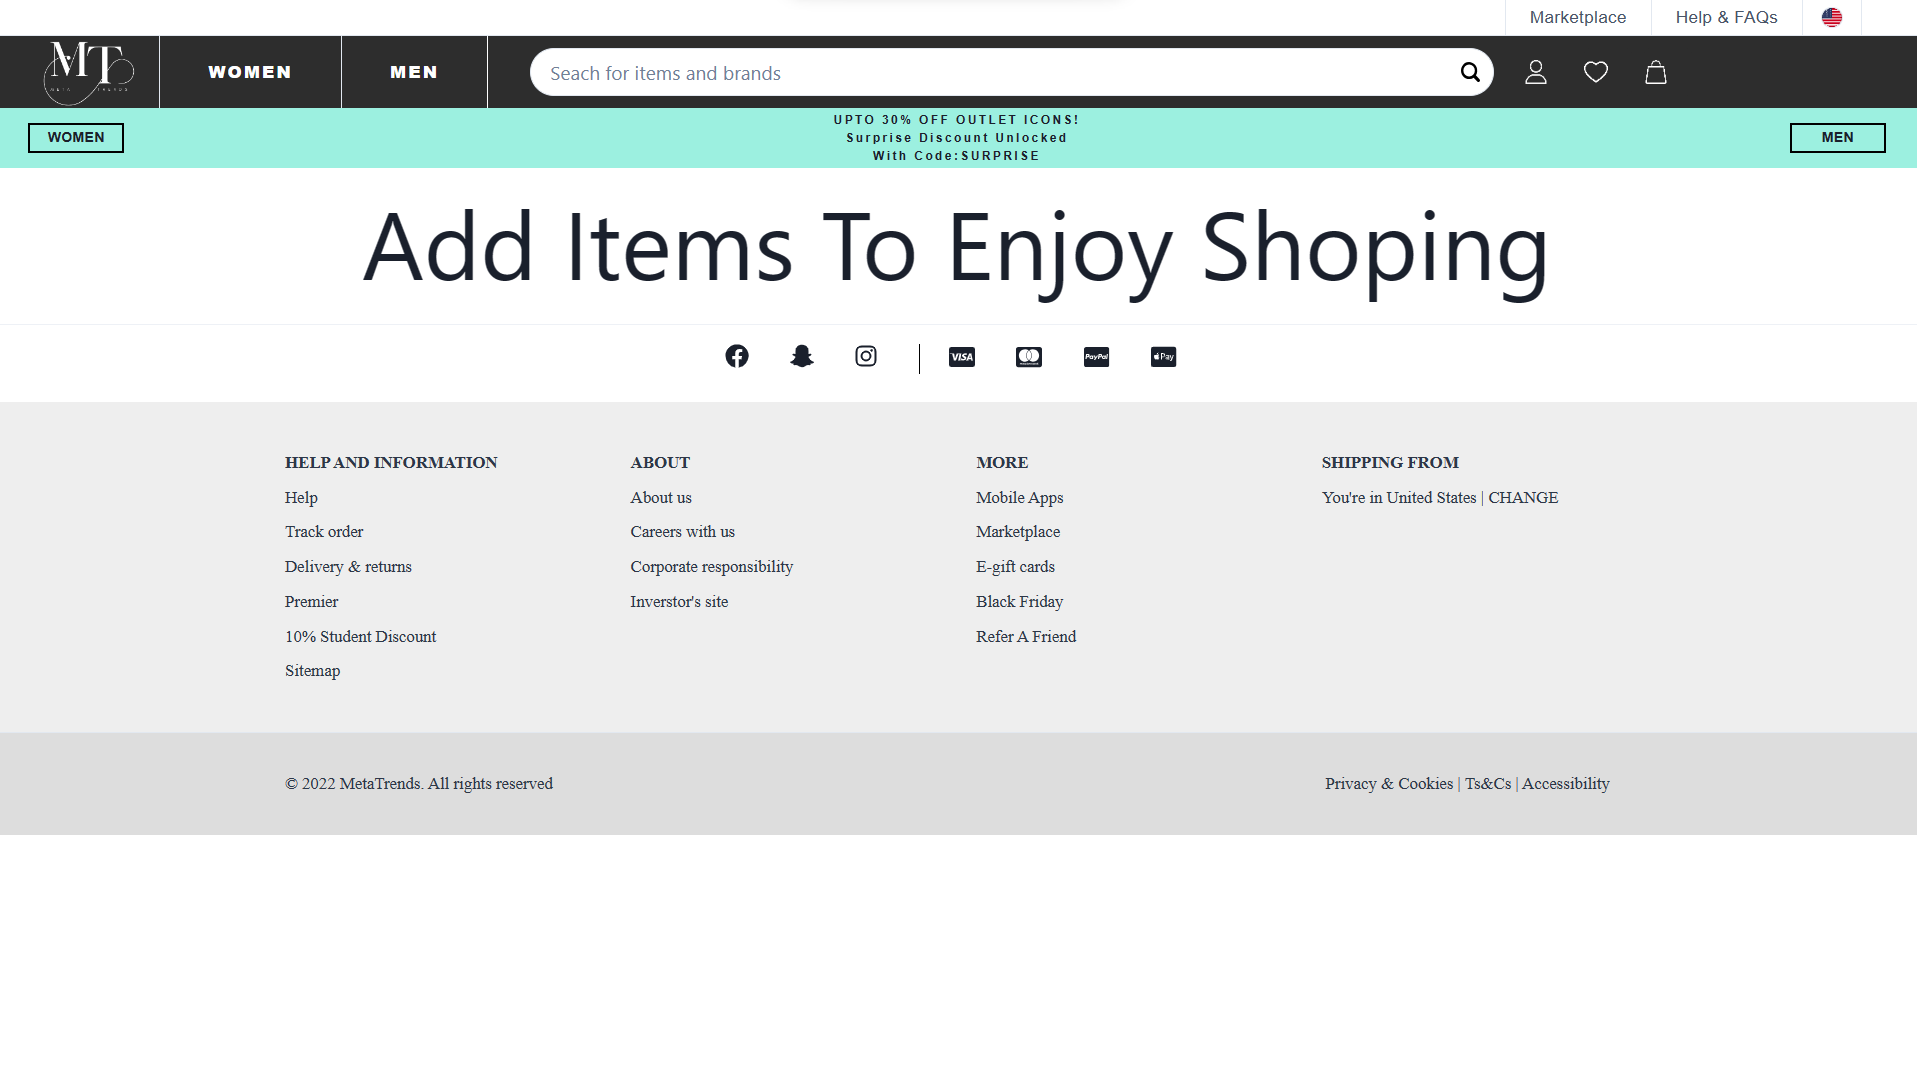Image resolution: width=1917 pixels, height=1080 pixels.
Task: Click the Visa payment icon
Action: coord(961,357)
